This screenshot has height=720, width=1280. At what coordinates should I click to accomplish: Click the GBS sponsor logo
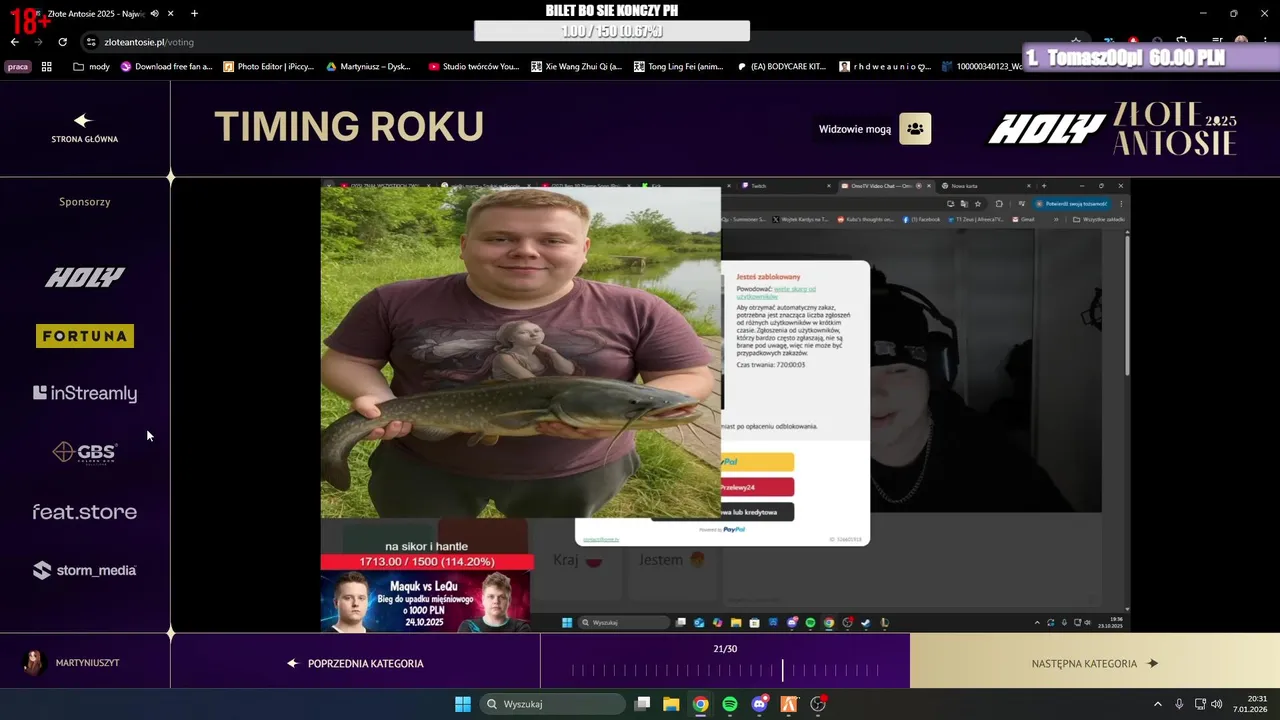85,452
